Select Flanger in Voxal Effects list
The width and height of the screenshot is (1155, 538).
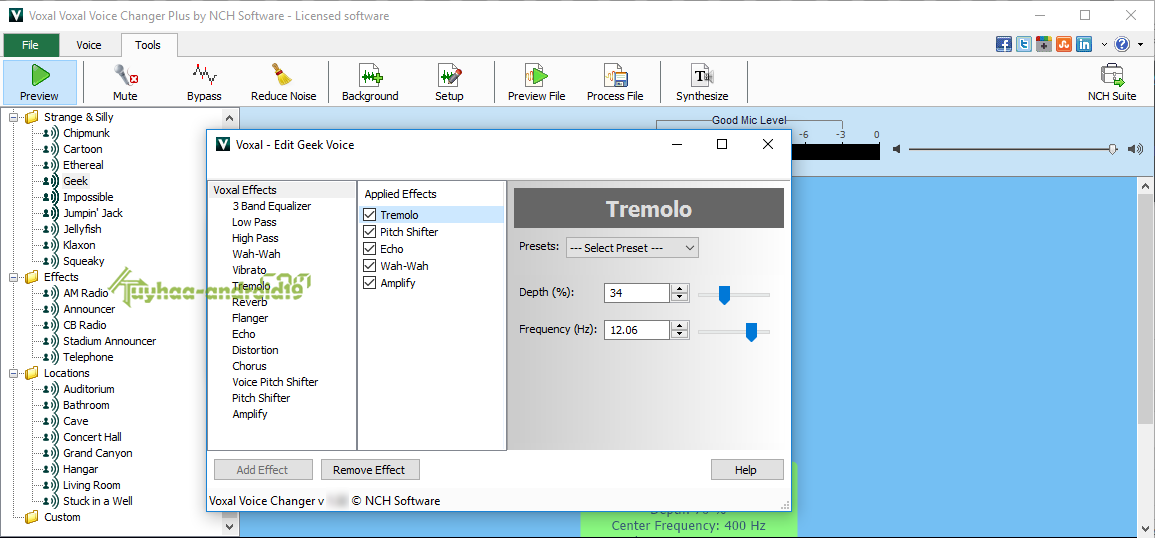[x=250, y=318]
